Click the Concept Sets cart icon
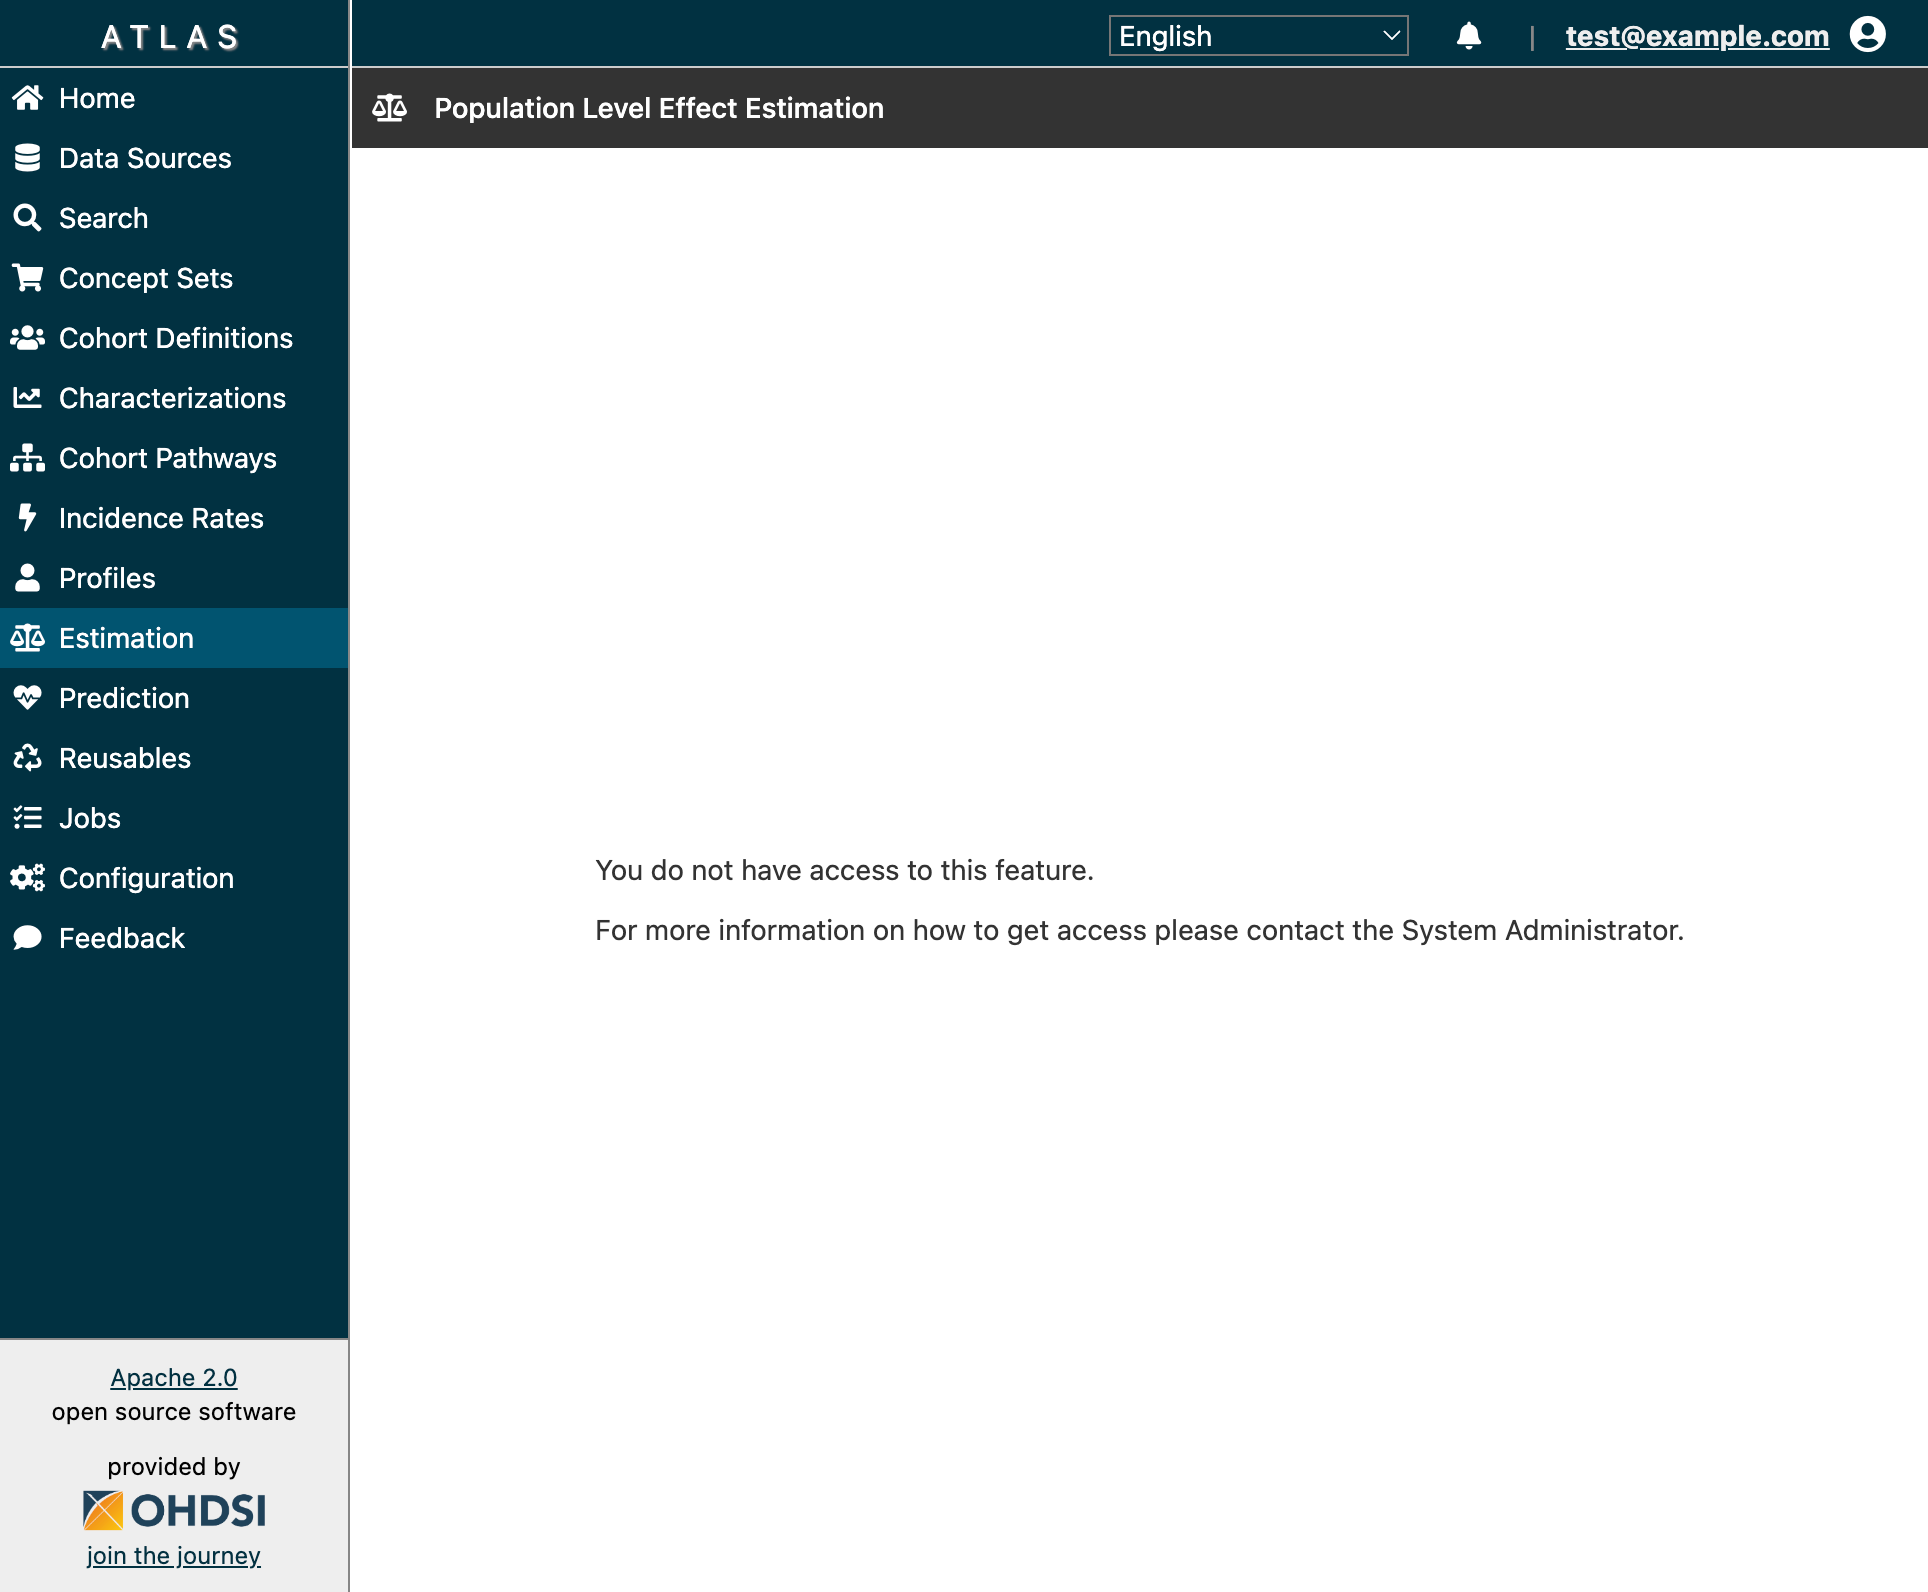The height and width of the screenshot is (1592, 1928). 27,277
